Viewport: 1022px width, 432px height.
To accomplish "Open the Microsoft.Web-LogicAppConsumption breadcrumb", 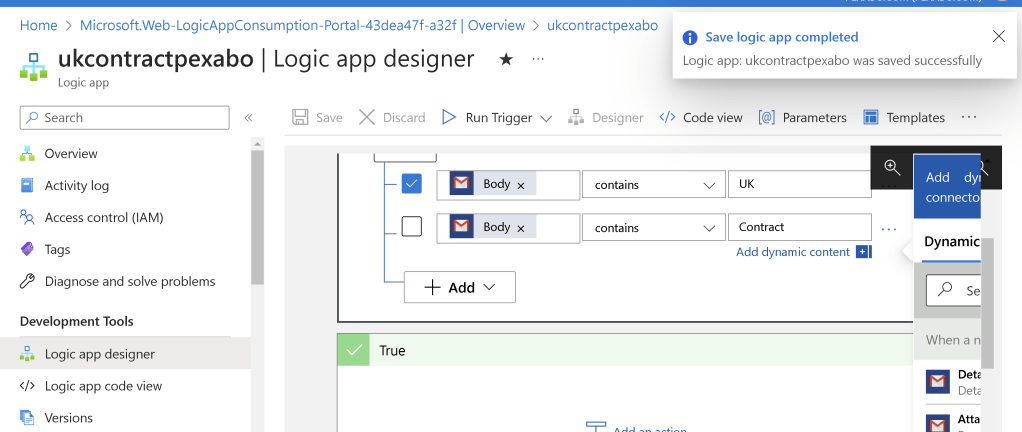I will point(302,25).
